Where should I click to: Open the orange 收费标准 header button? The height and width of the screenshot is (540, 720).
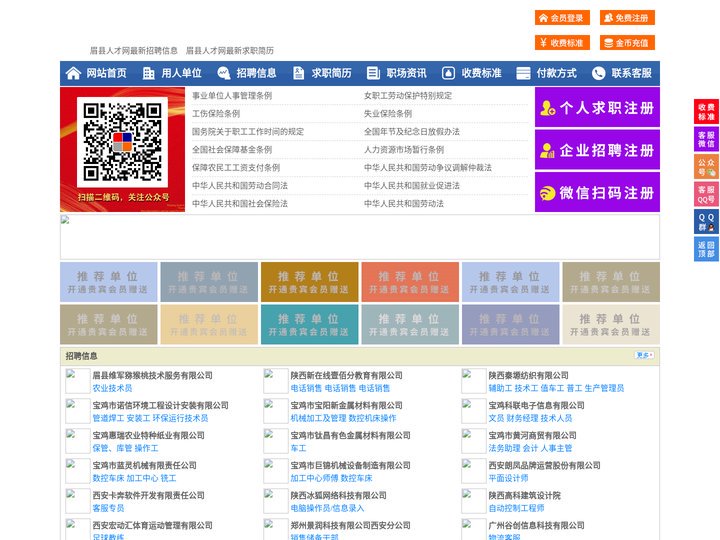pos(562,43)
